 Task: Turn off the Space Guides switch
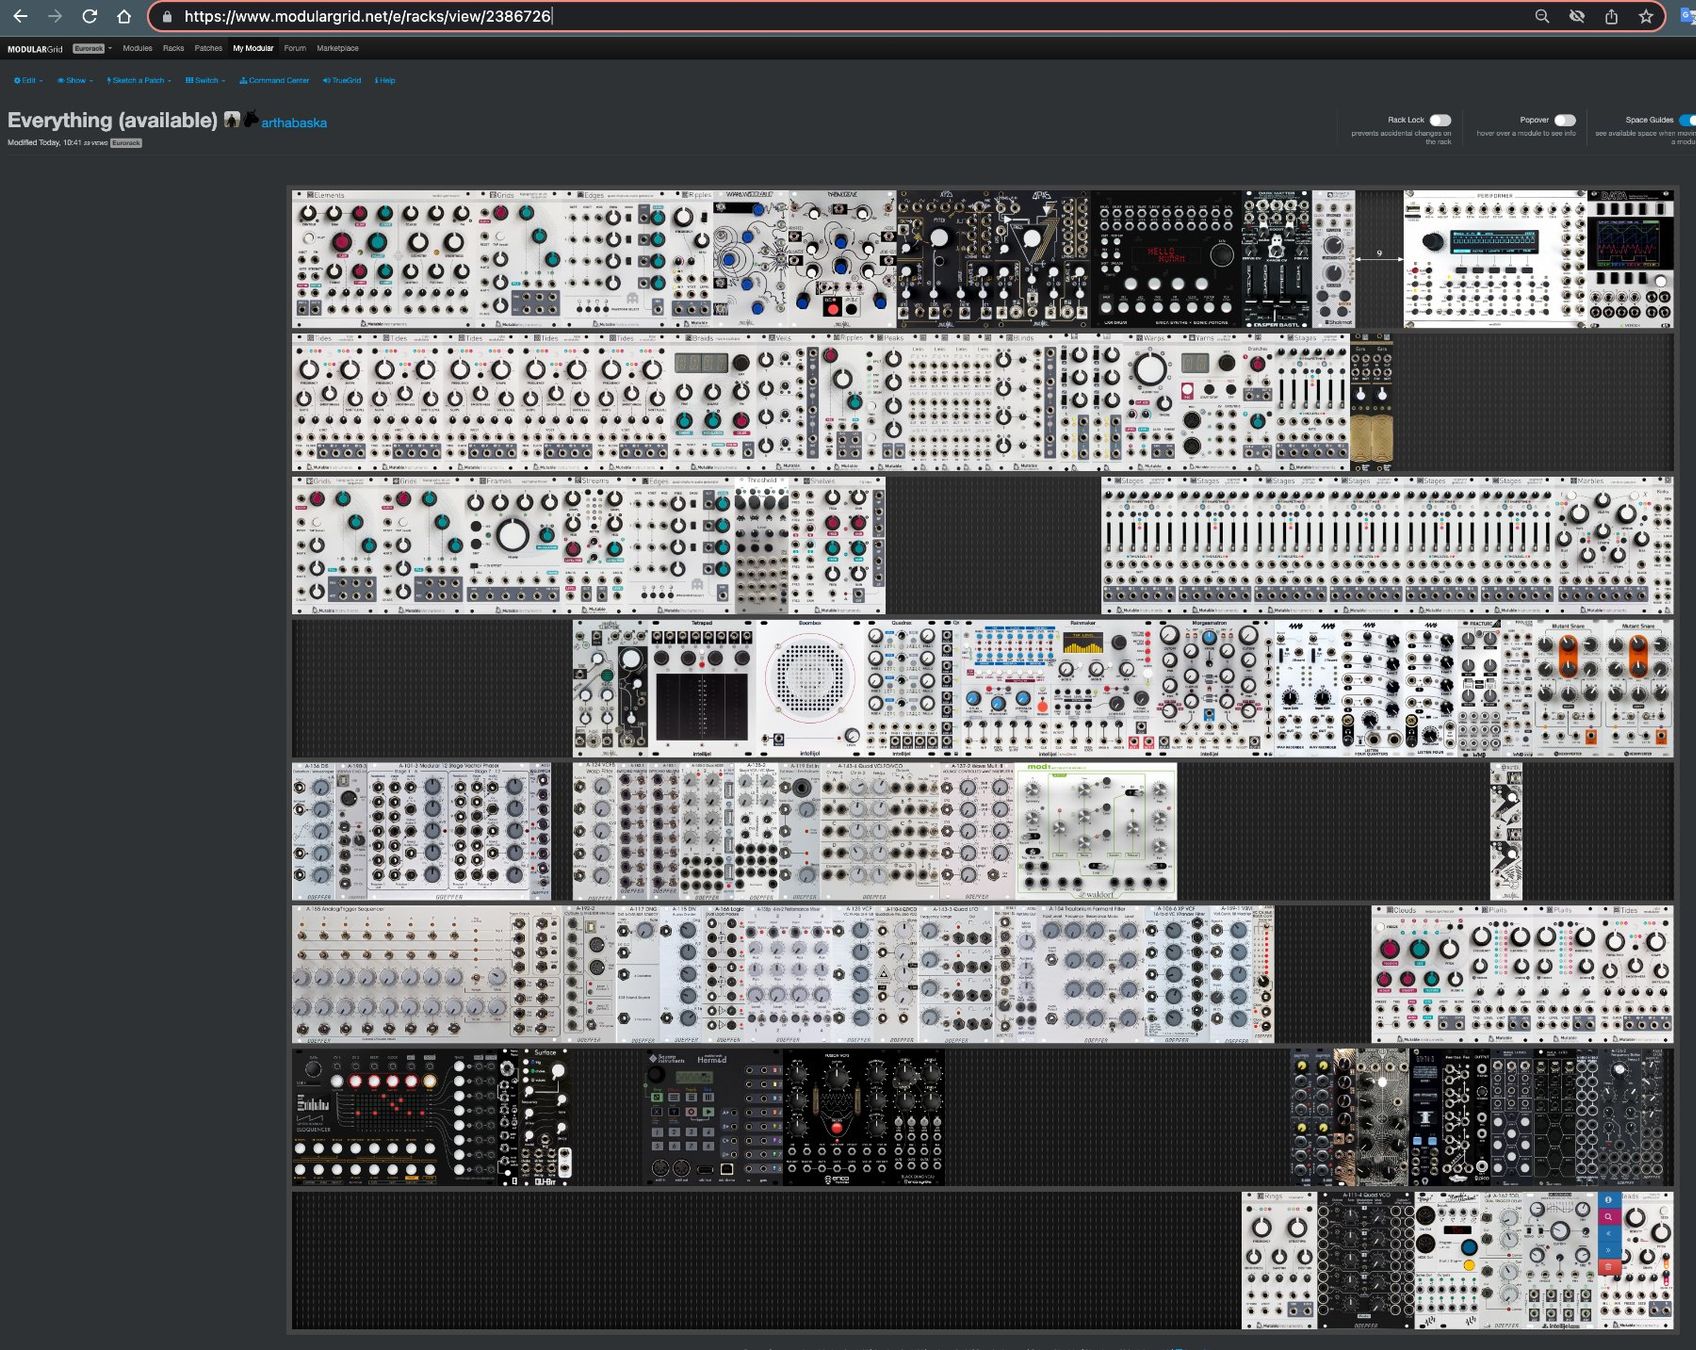pos(1686,120)
